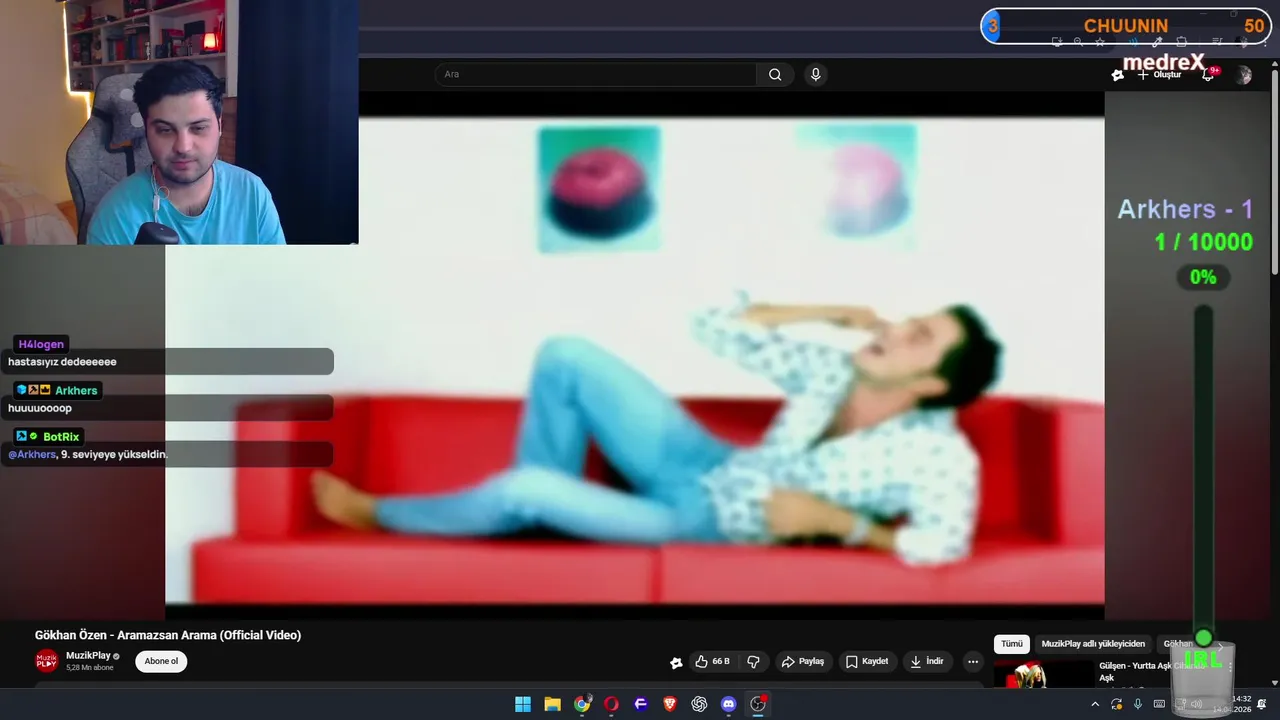Open the purple F app on the taskbar

pyautogui.click(x=641, y=704)
